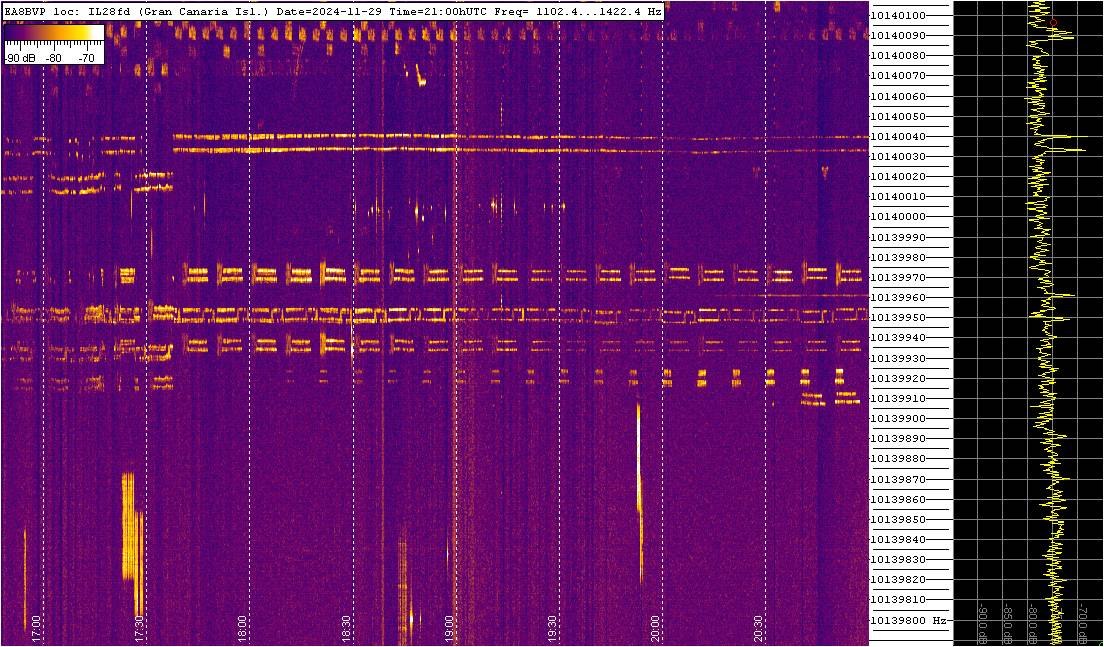
Task: Click frequency label 10139820
Action: click(898, 580)
